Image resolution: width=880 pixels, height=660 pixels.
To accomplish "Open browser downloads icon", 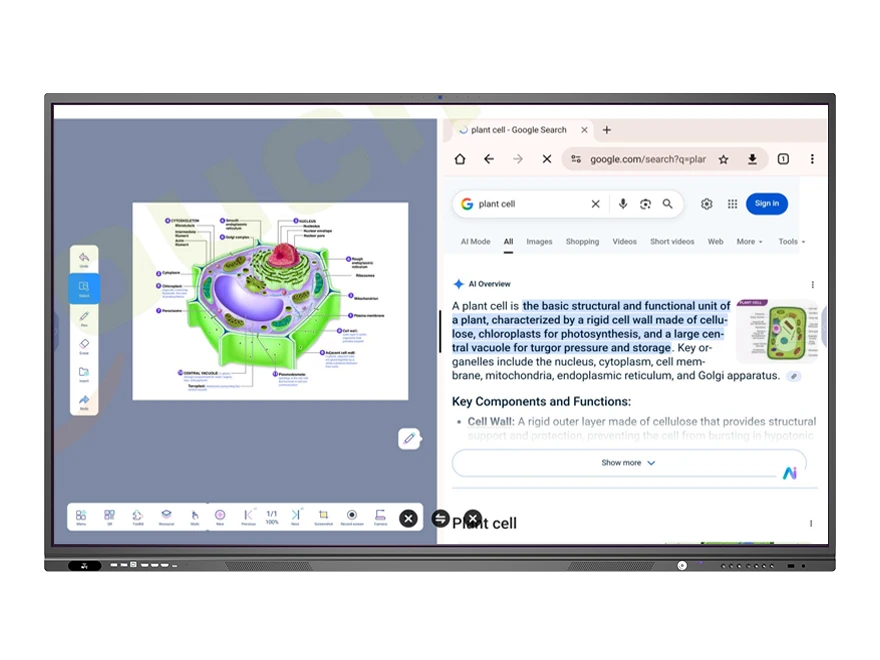I will coord(752,159).
